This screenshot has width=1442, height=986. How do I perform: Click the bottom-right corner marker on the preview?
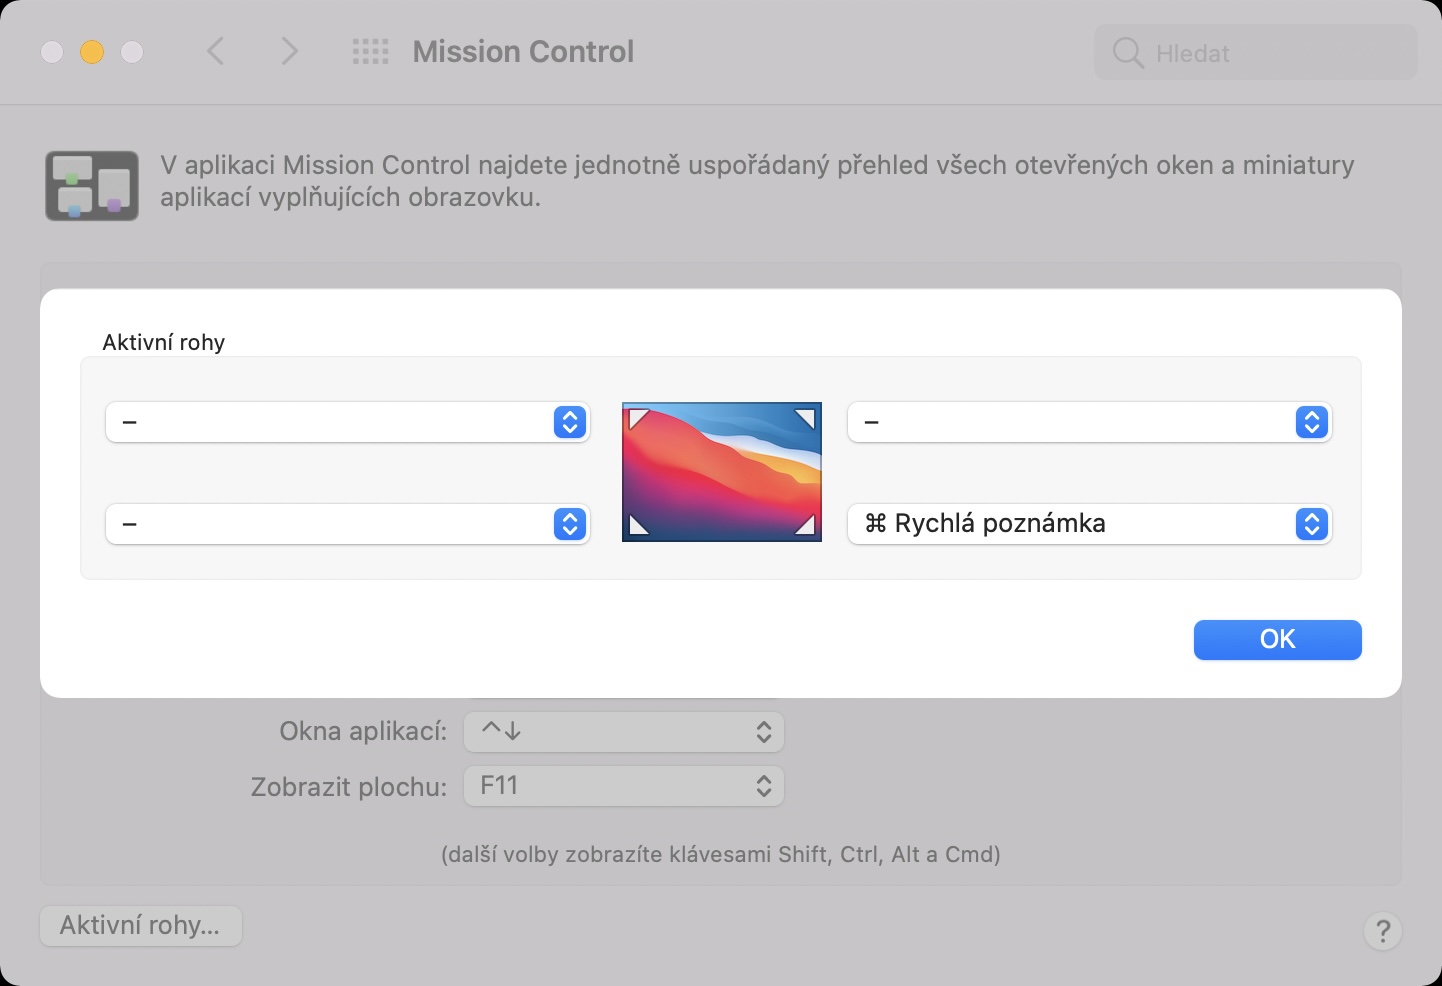[x=806, y=526]
